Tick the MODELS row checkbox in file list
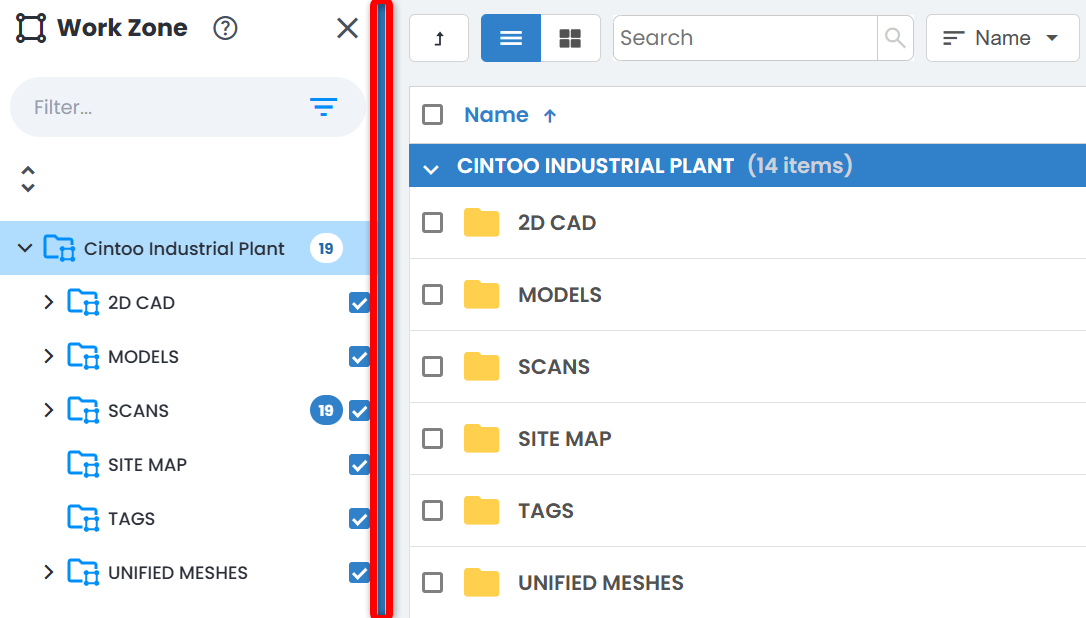 [432, 295]
